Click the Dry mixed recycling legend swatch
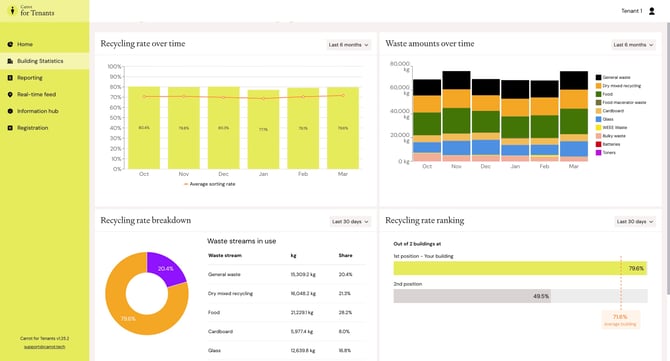Image resolution: width=670 pixels, height=361 pixels. [599, 86]
